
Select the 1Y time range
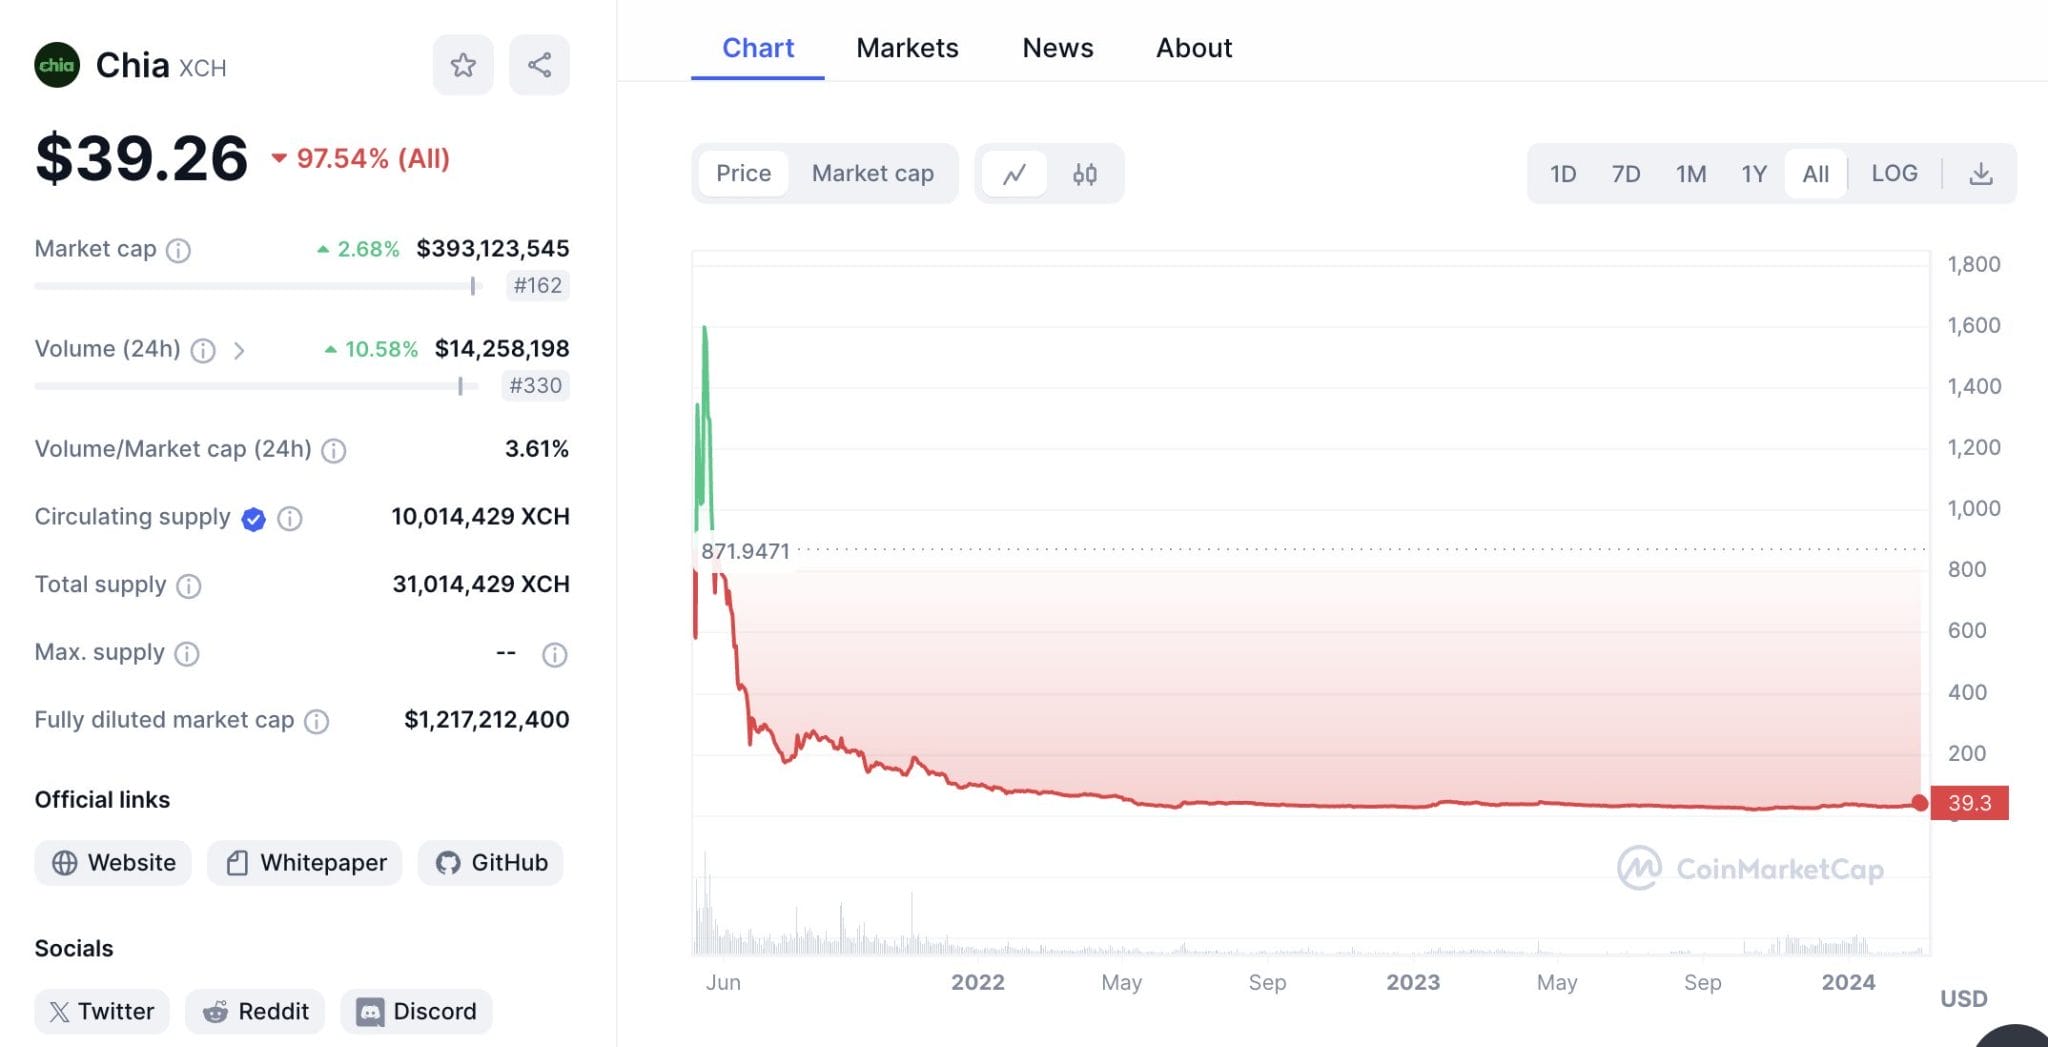tap(1753, 174)
